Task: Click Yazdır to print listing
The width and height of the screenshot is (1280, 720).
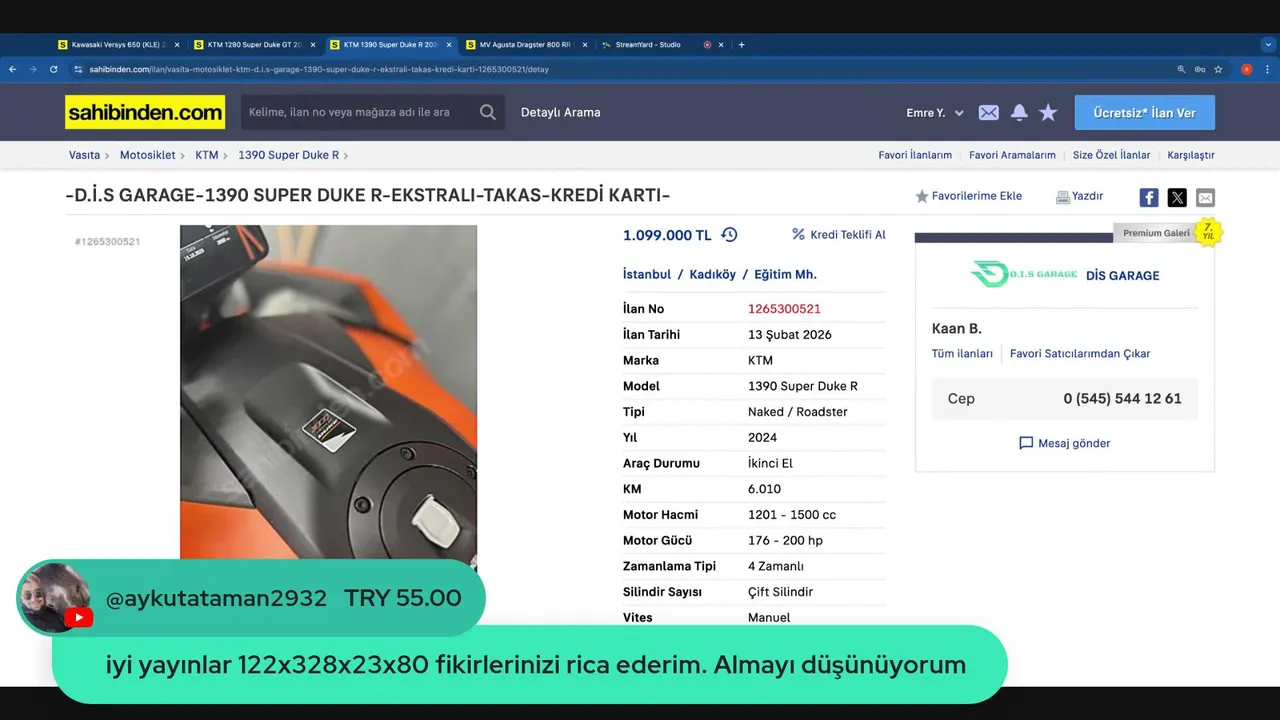Action: coord(1080,196)
